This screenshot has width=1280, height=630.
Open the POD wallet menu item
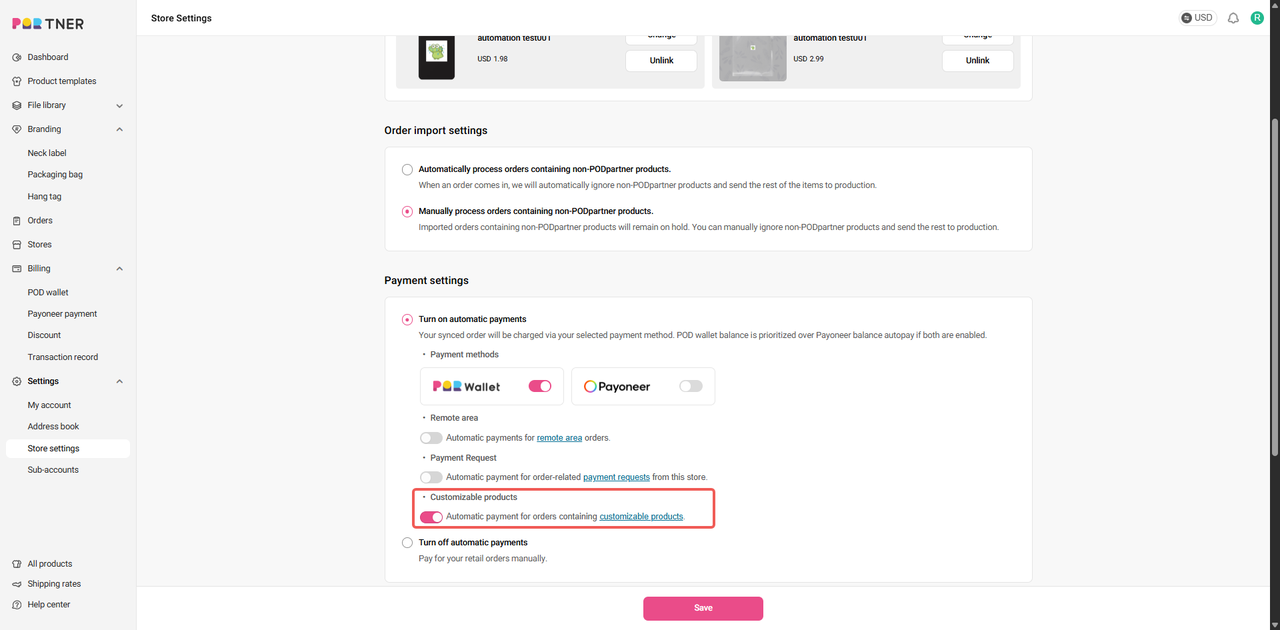(x=48, y=293)
